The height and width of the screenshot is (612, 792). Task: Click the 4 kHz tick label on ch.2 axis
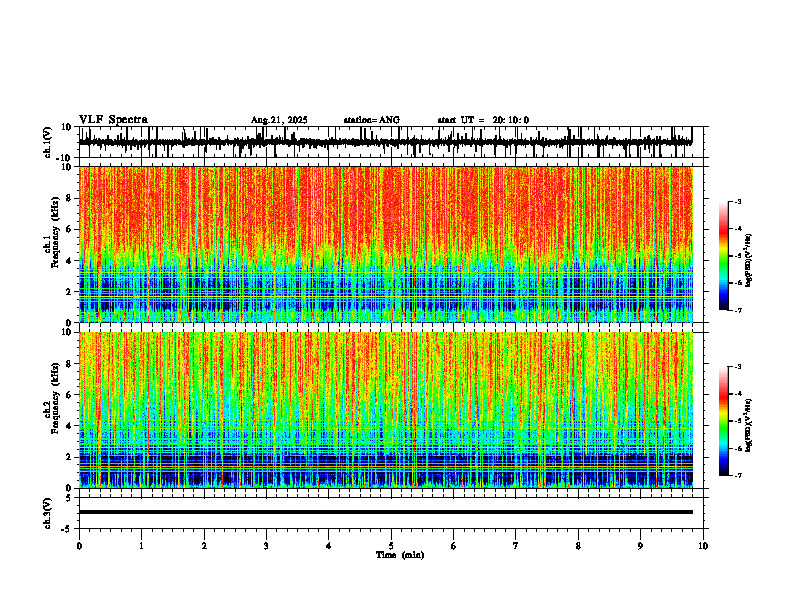[x=70, y=426]
